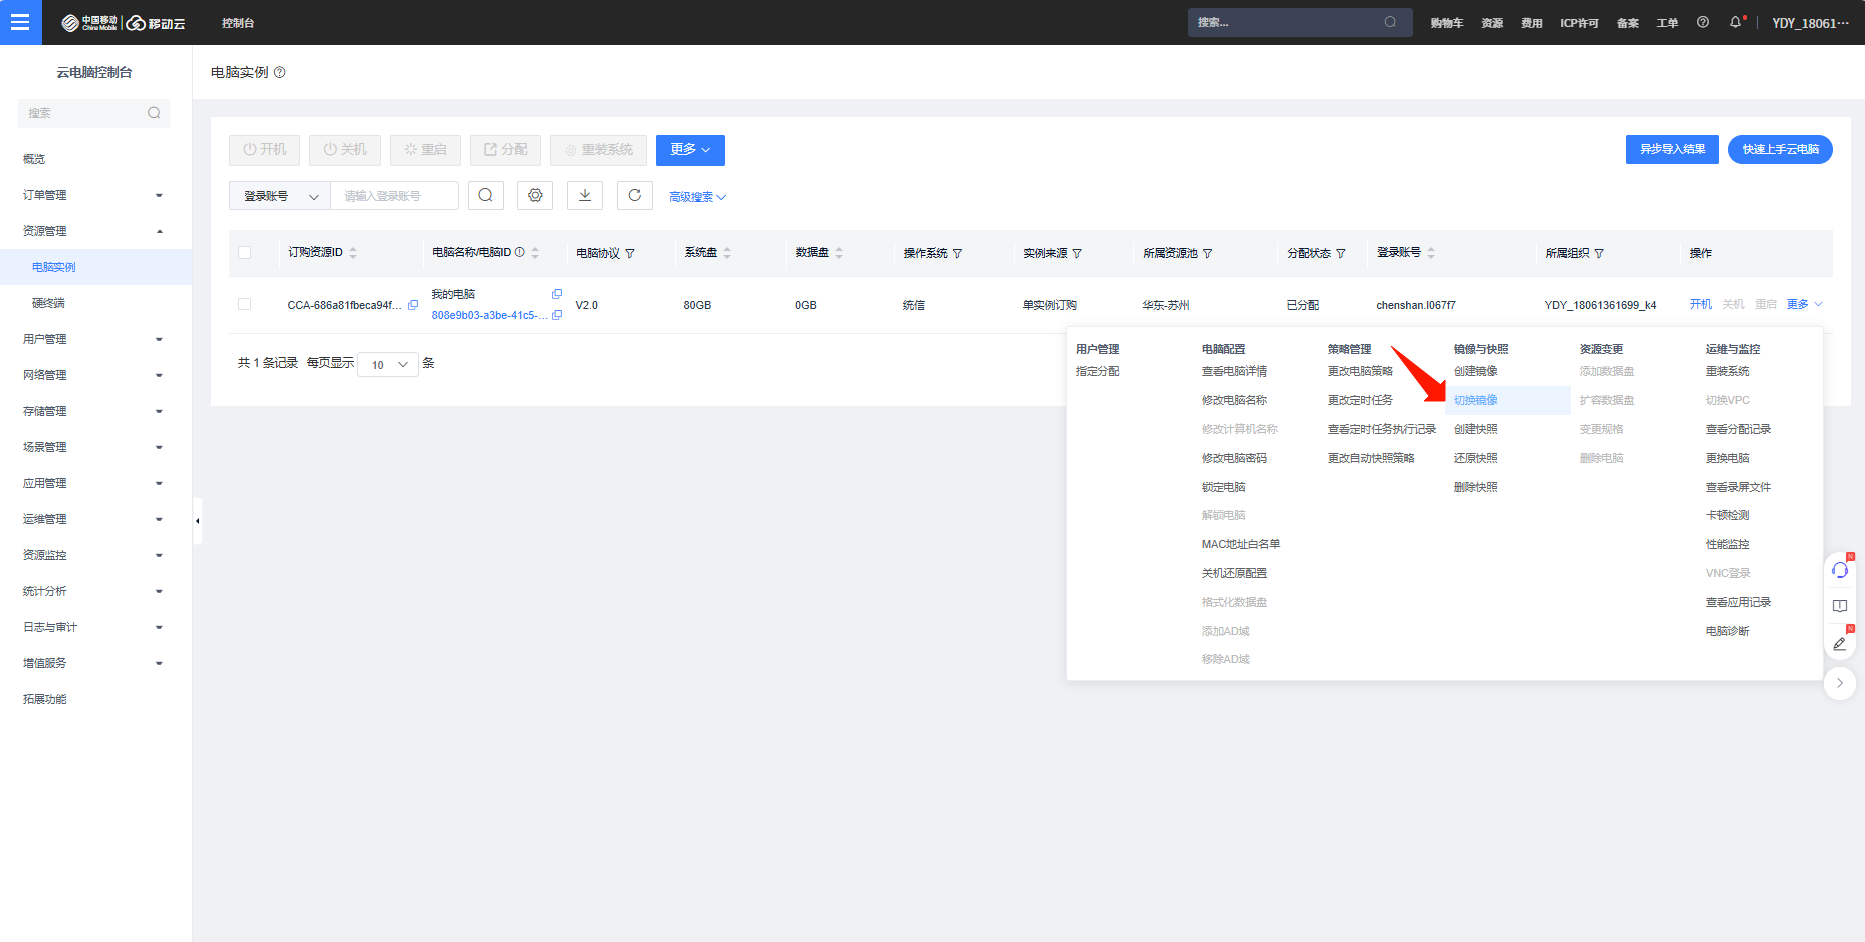
Task: Click 控制台 in top bar
Action: point(238,23)
